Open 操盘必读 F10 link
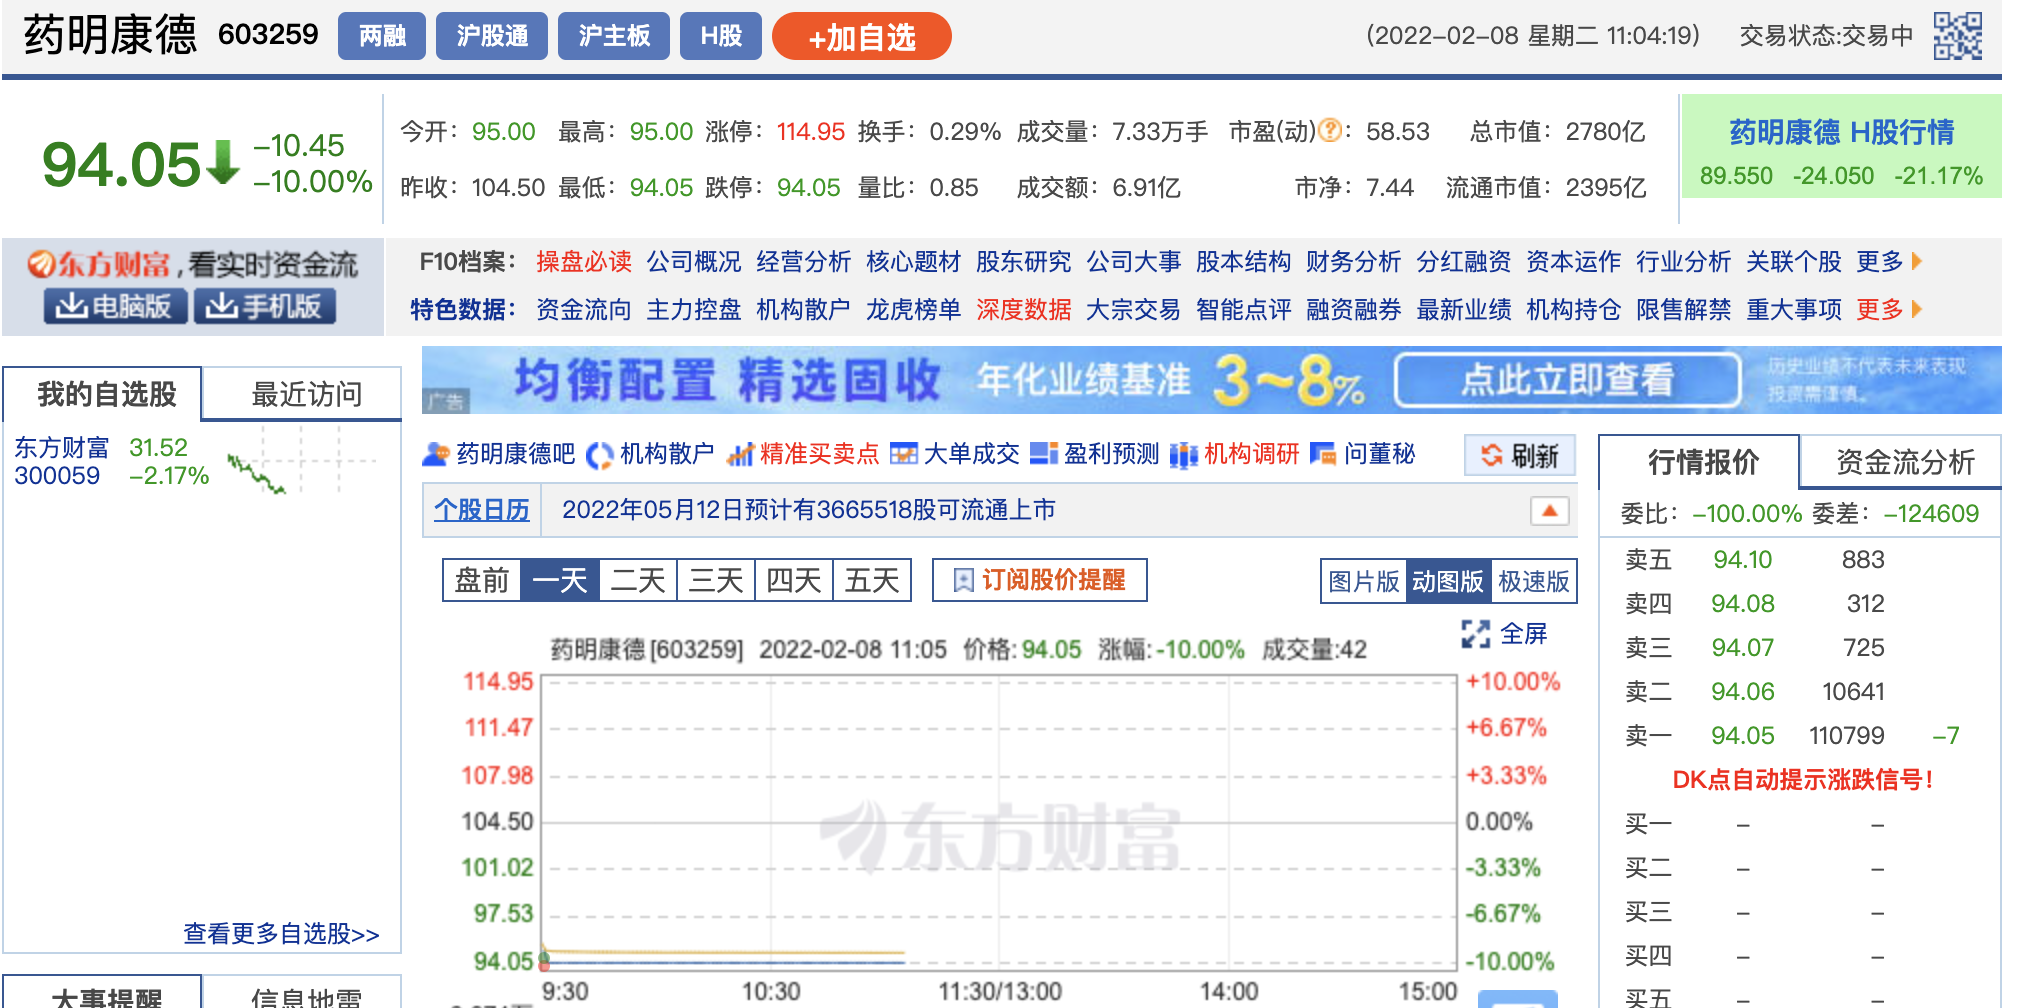 coord(584,262)
